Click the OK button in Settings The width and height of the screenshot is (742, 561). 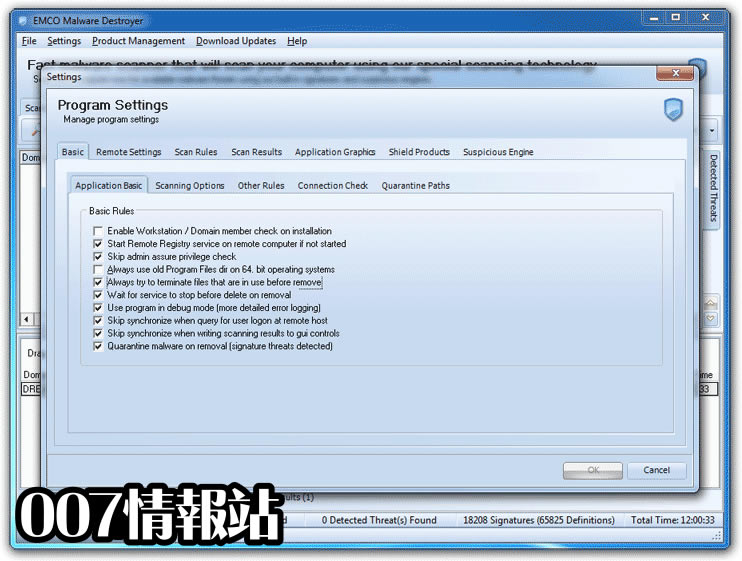coord(593,470)
